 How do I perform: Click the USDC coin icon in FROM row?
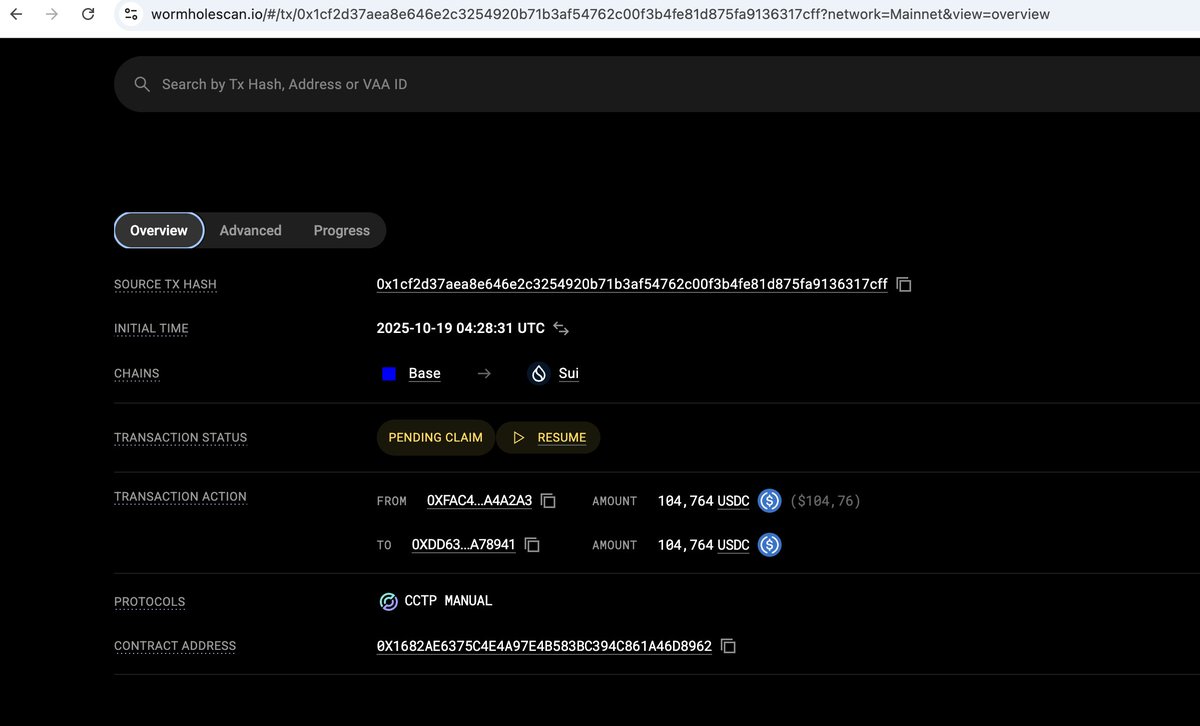[x=769, y=501]
